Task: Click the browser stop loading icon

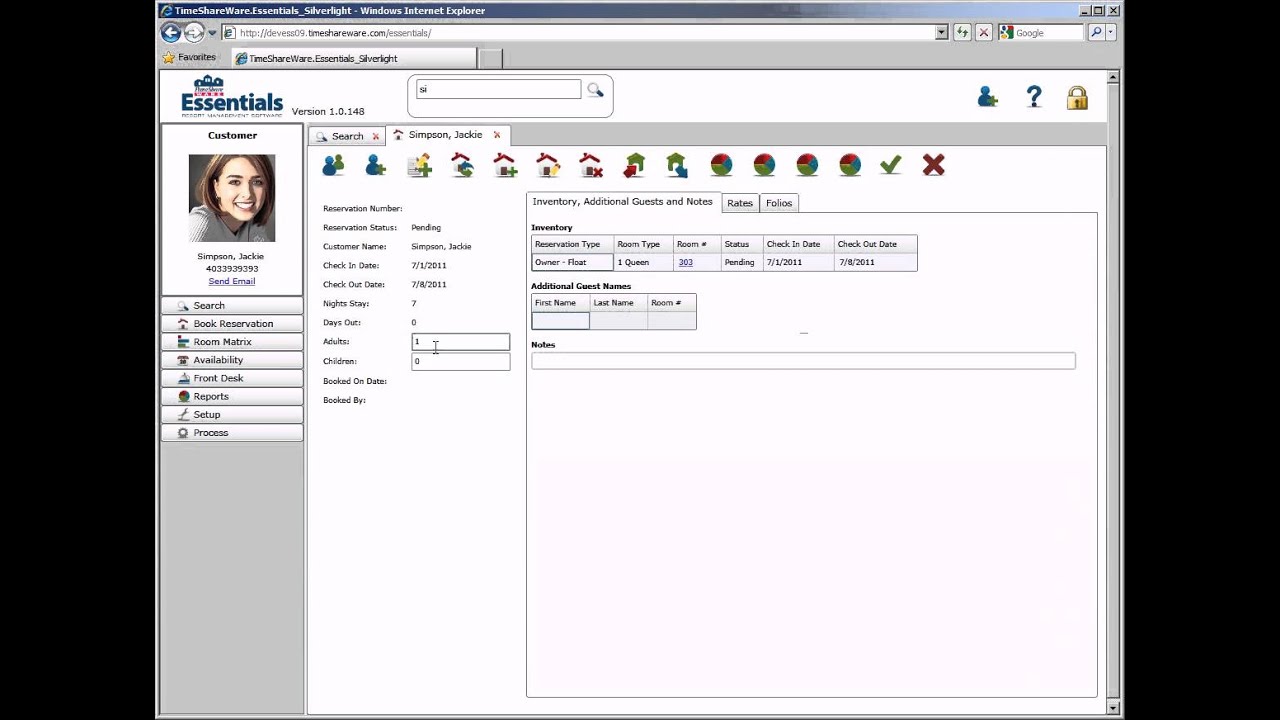Action: pos(984,32)
